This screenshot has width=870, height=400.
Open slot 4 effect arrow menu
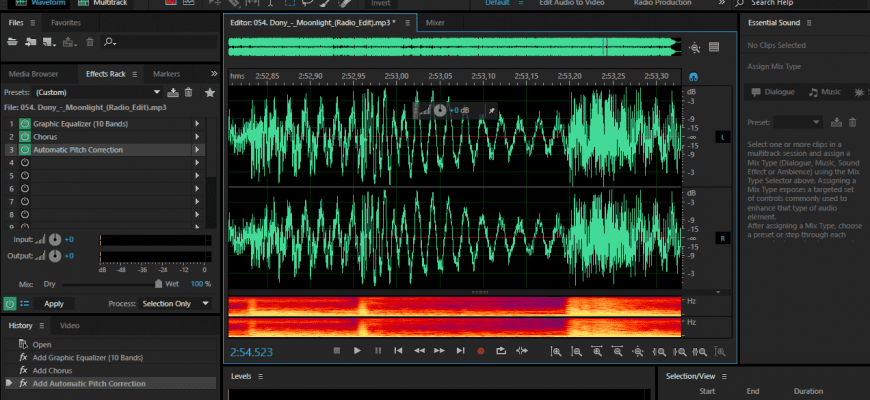tap(197, 163)
